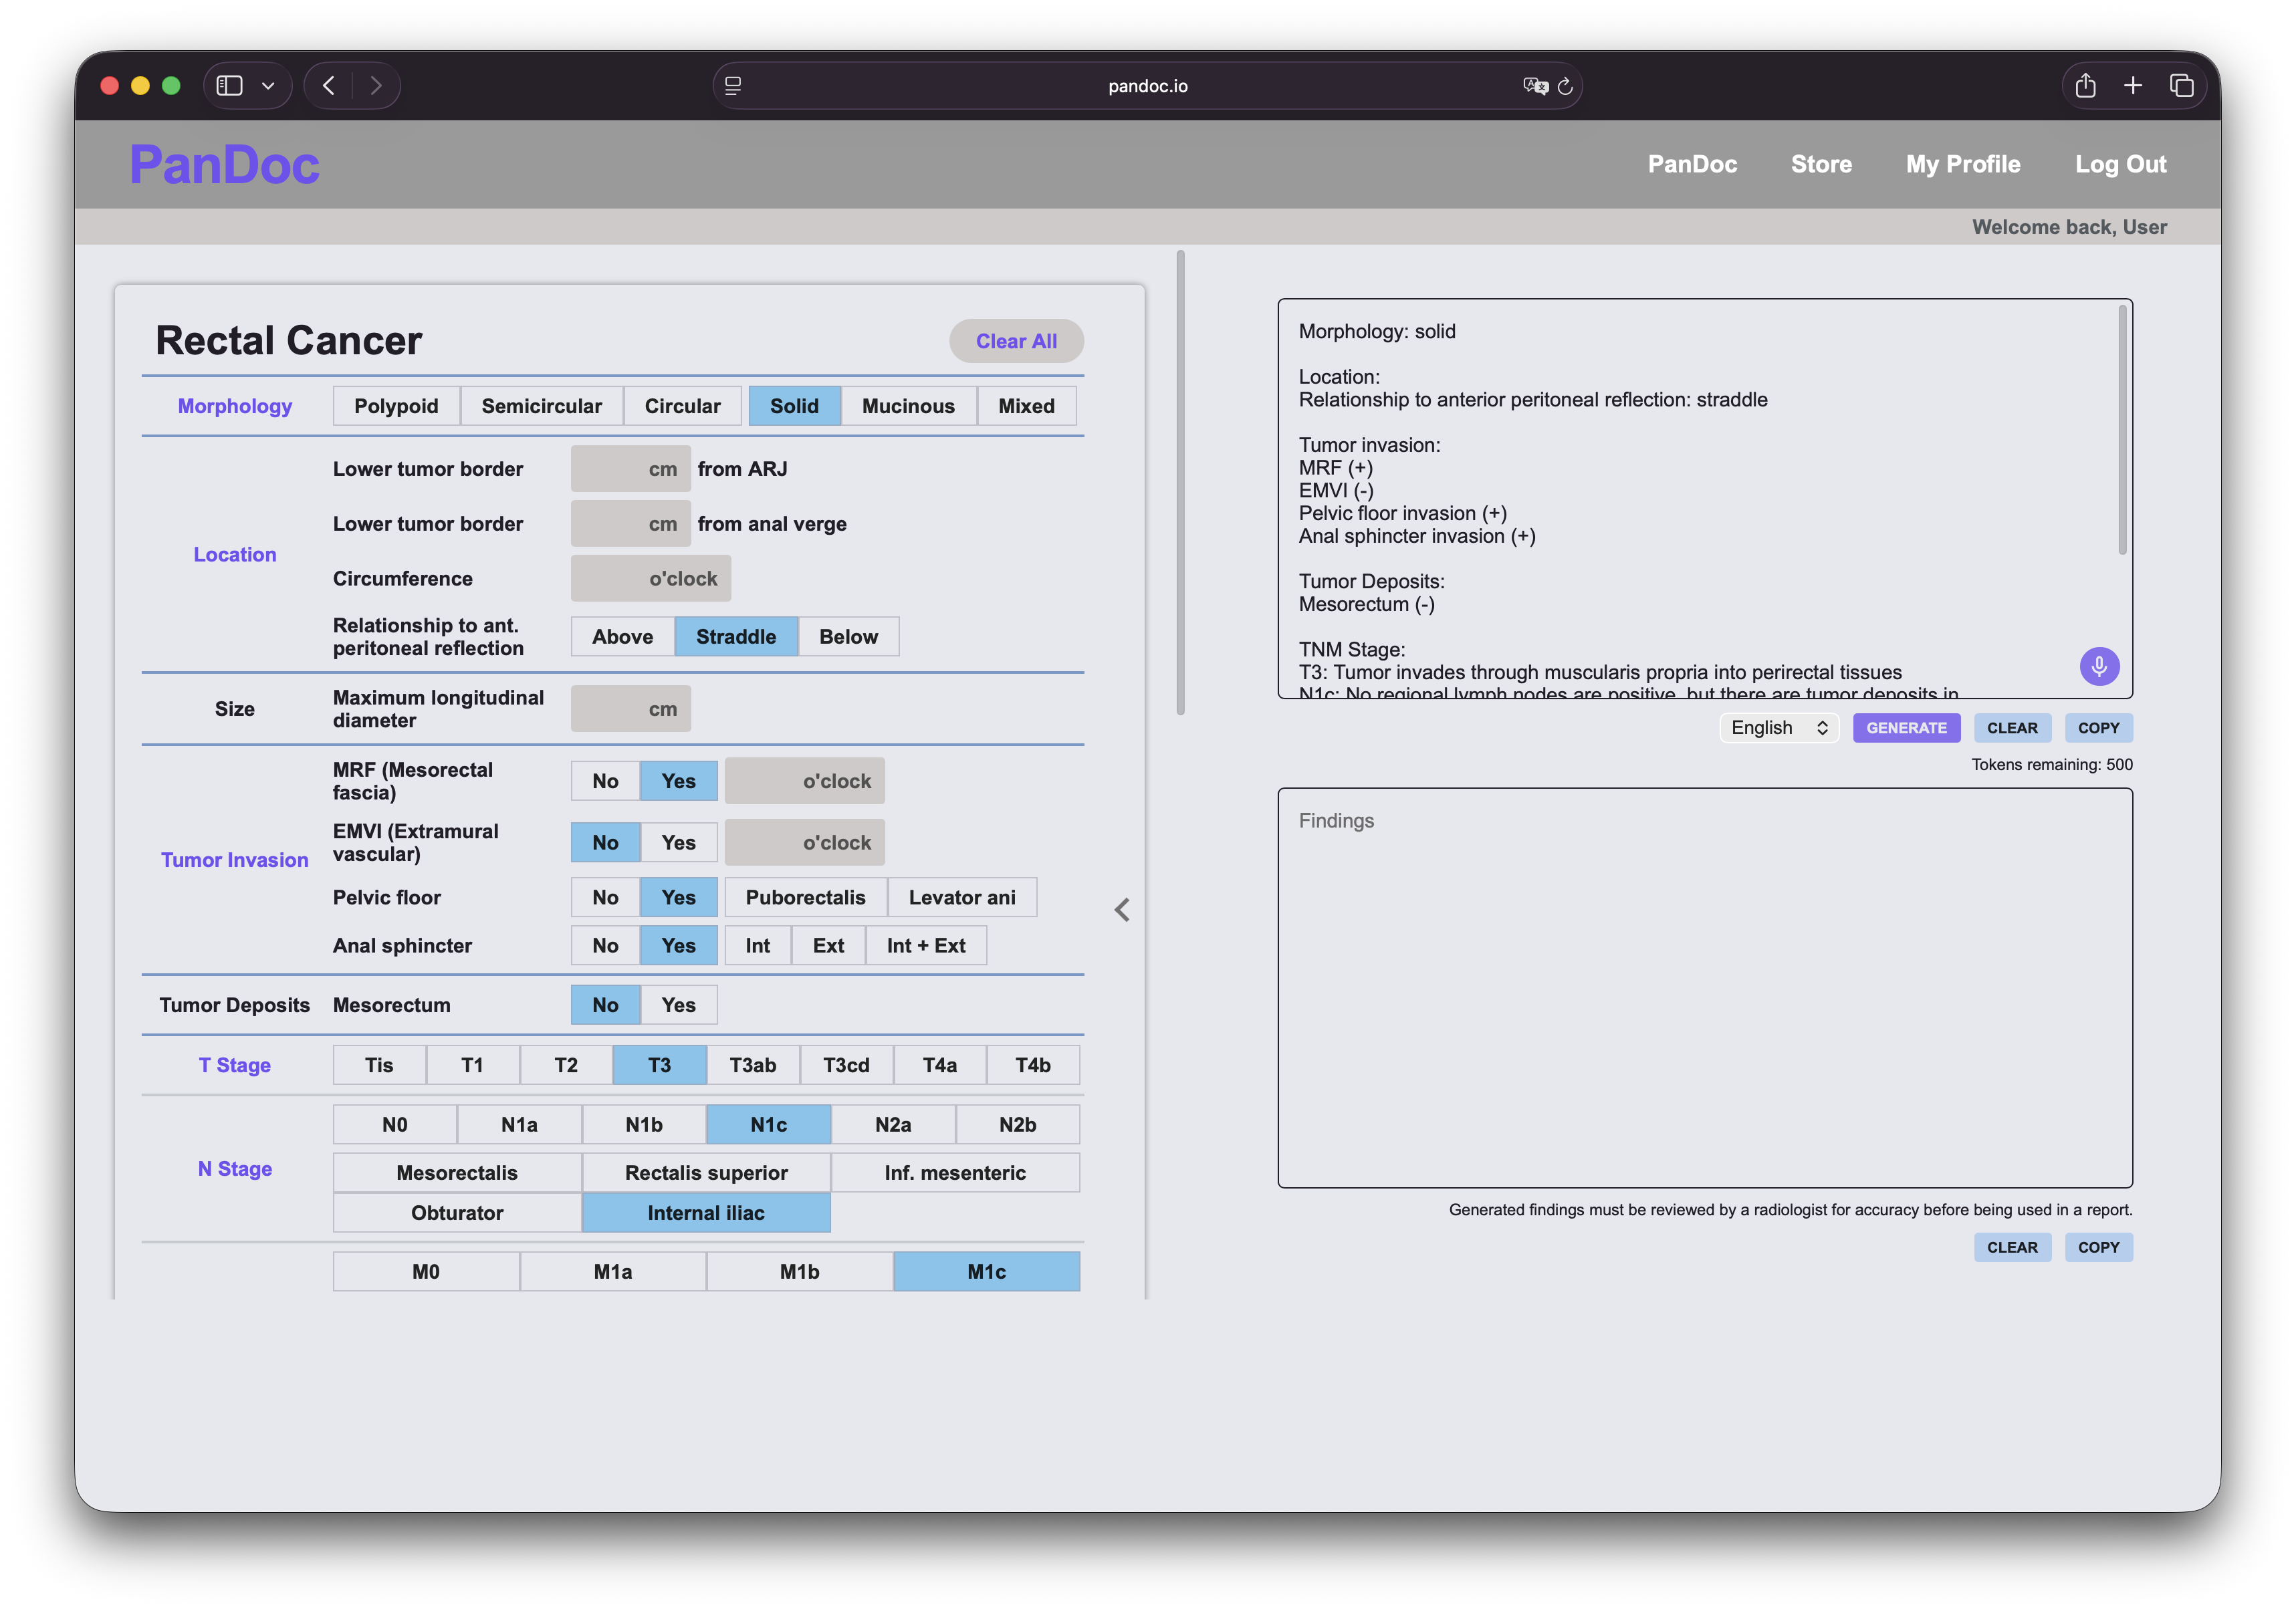
Task: Open a new tab with plus icon
Action: (2133, 86)
